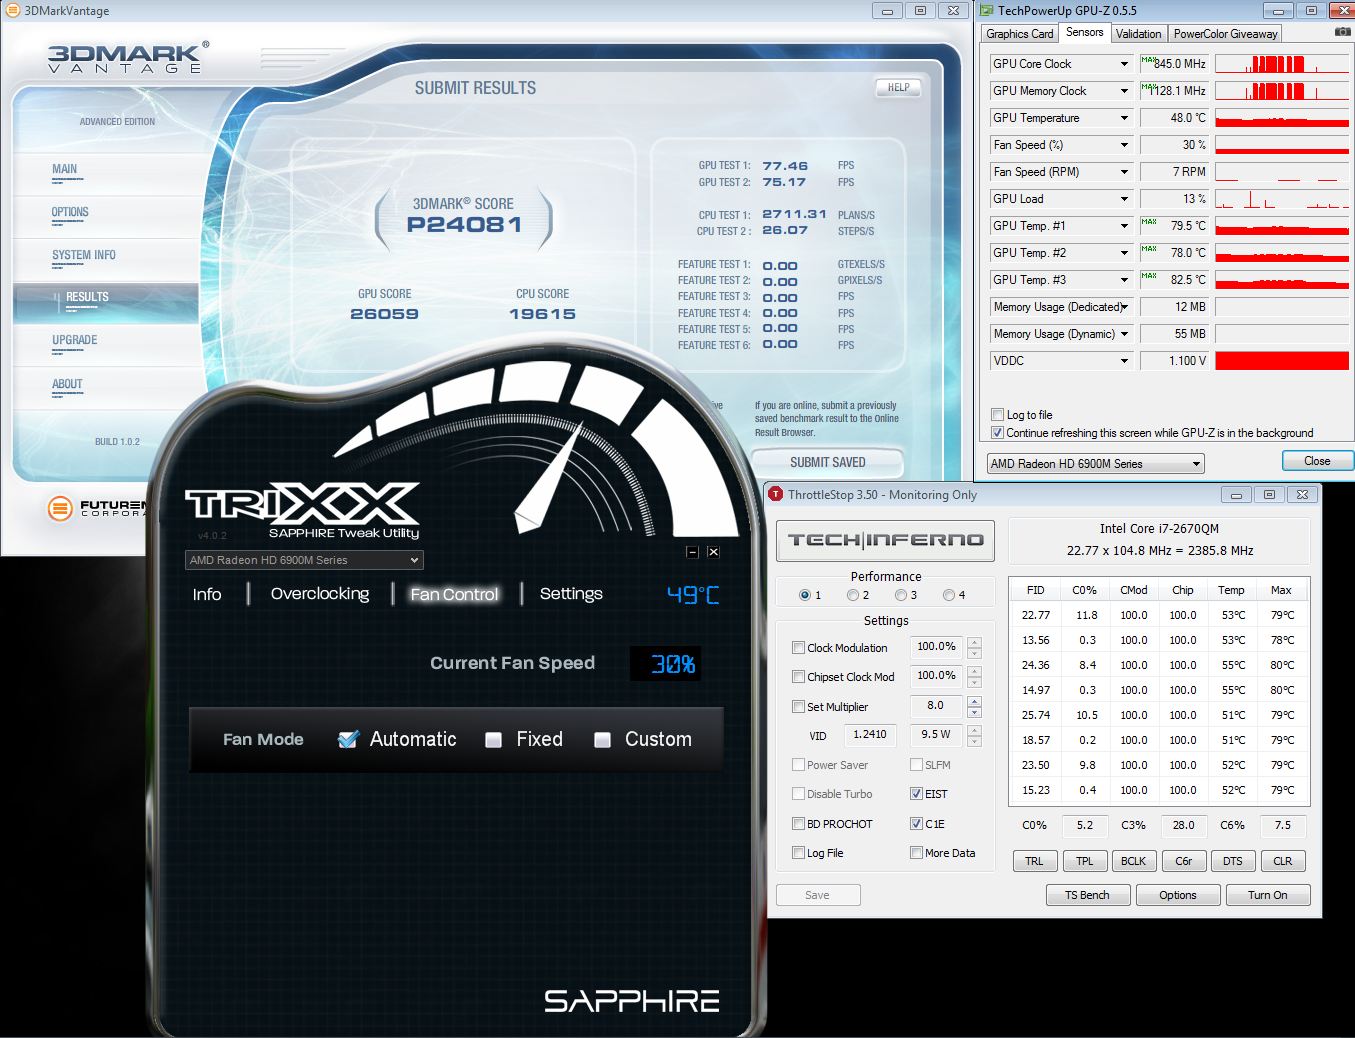Open 3DMark About menu
1355x1038 pixels.
pos(67,384)
